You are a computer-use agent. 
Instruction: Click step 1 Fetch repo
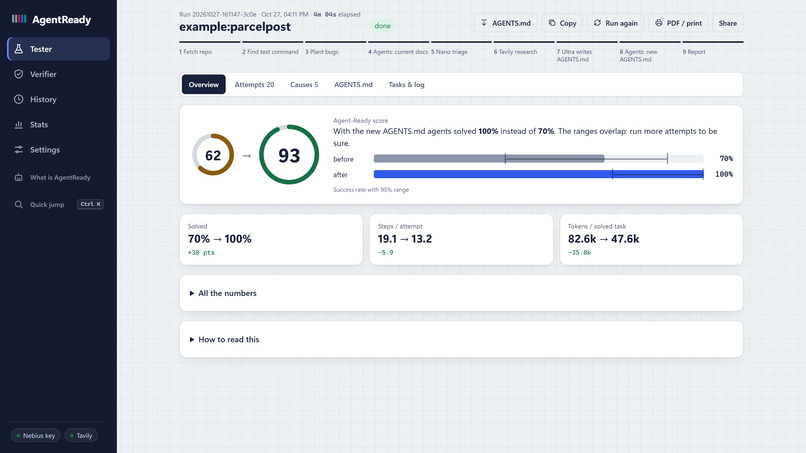coord(210,48)
